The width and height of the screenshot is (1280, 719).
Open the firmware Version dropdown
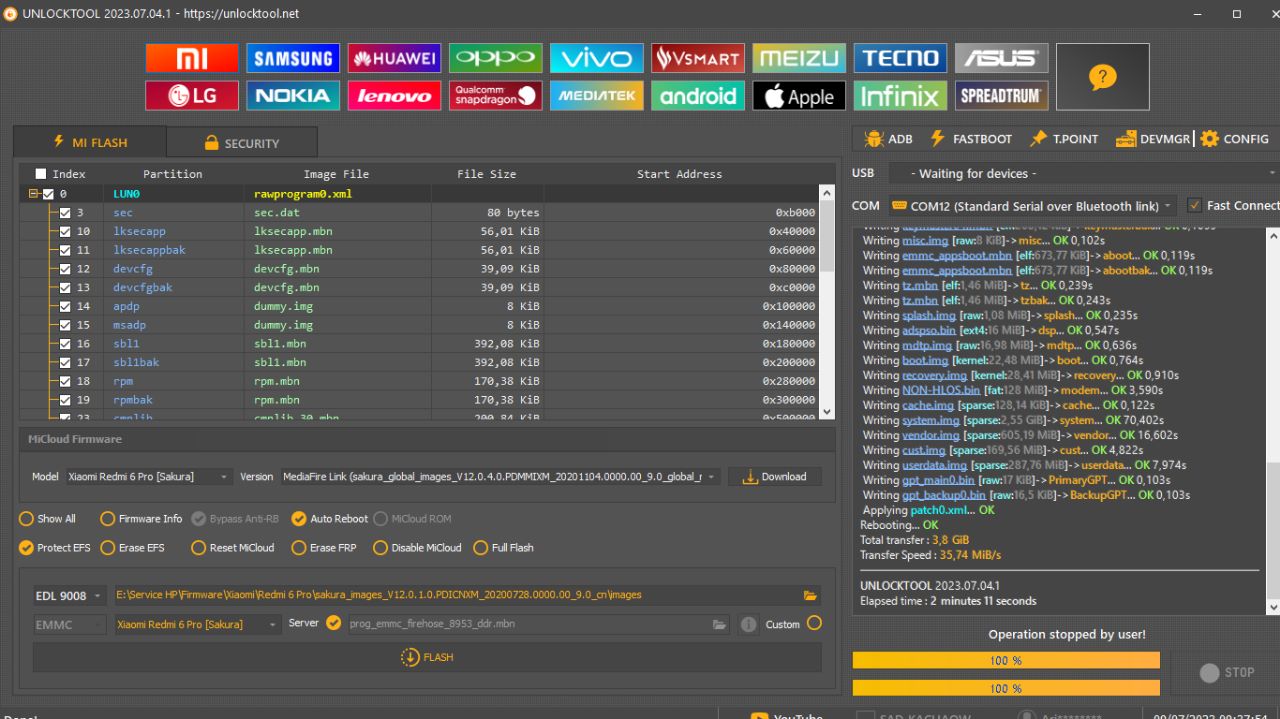(500, 477)
